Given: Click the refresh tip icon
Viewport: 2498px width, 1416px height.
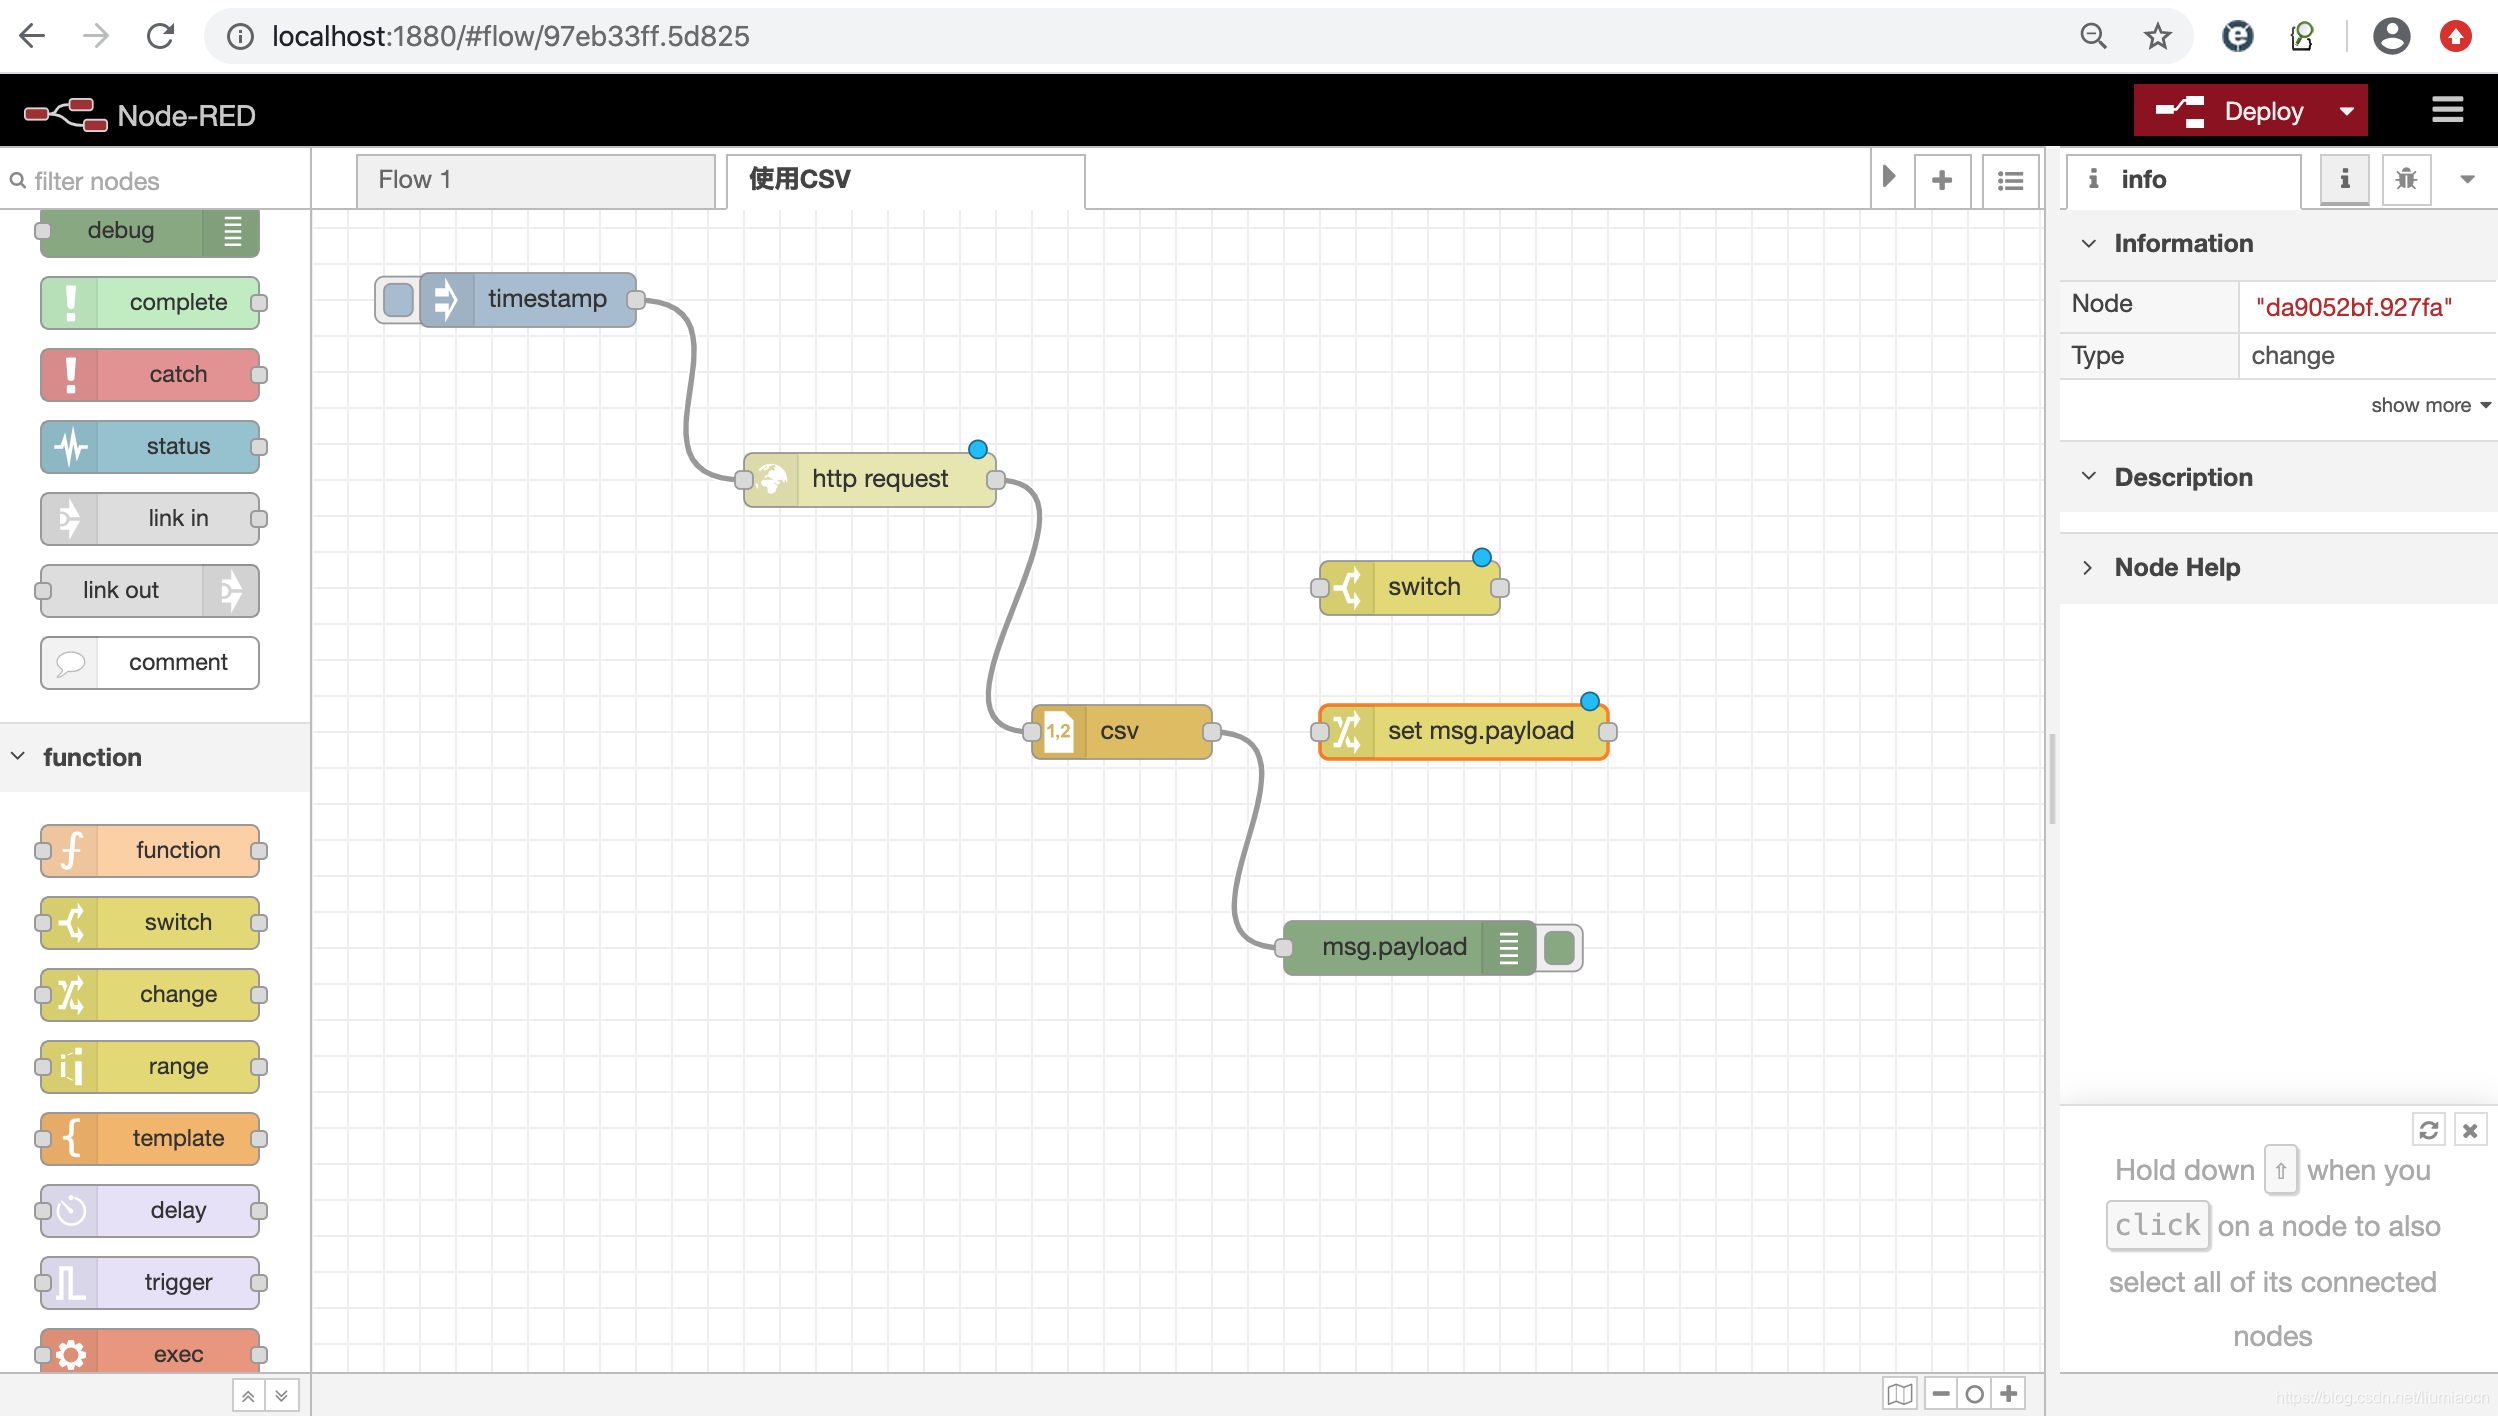Looking at the screenshot, I should (2428, 1130).
